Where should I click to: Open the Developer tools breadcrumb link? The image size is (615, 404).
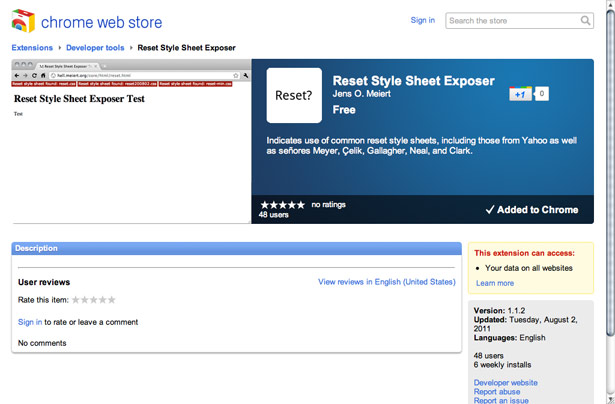95,48
